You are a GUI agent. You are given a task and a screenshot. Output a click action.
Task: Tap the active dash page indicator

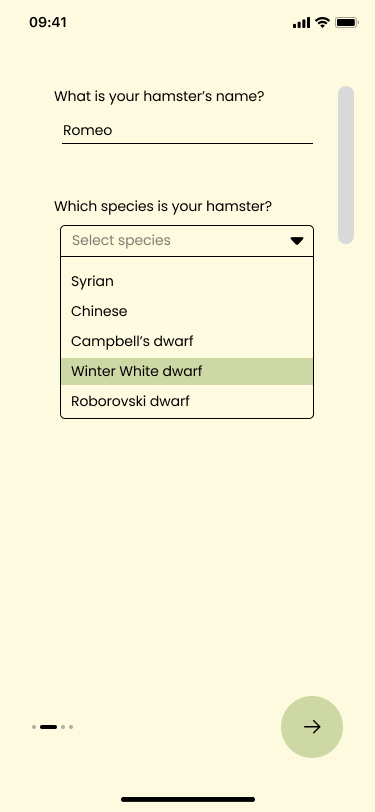click(49, 727)
